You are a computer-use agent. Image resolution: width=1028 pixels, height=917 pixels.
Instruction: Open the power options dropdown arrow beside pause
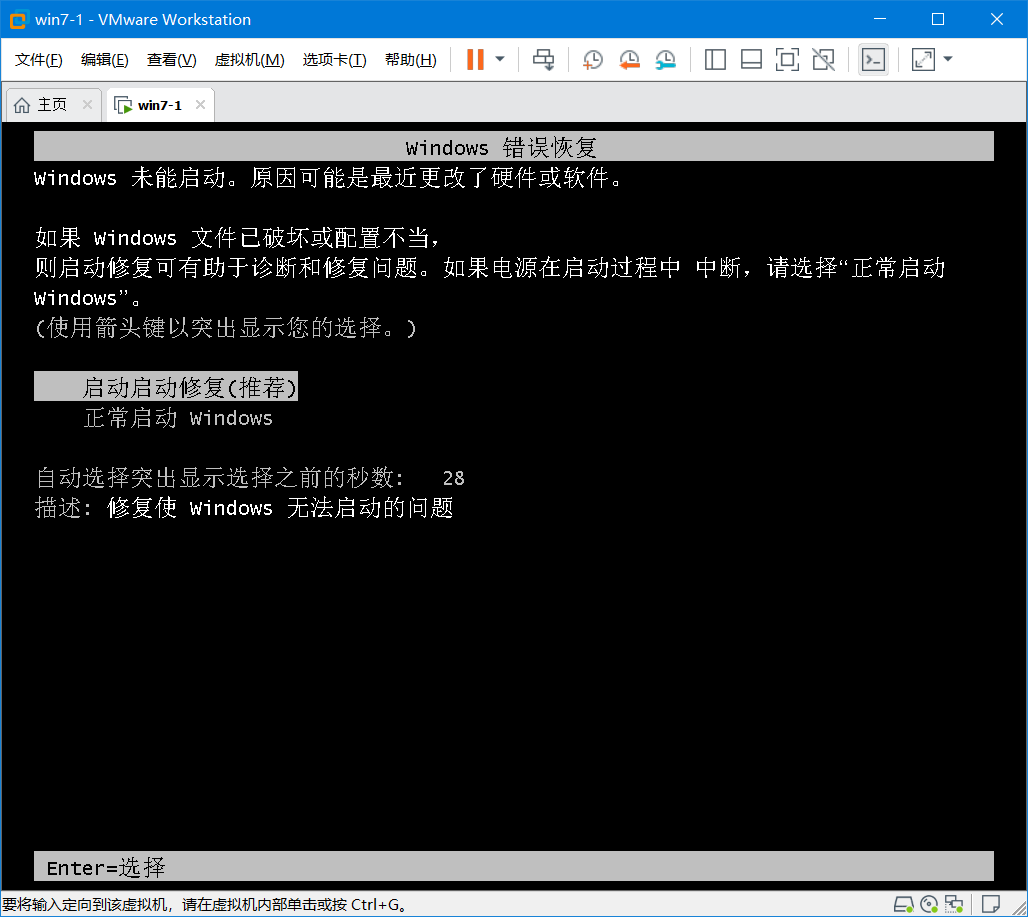(500, 60)
